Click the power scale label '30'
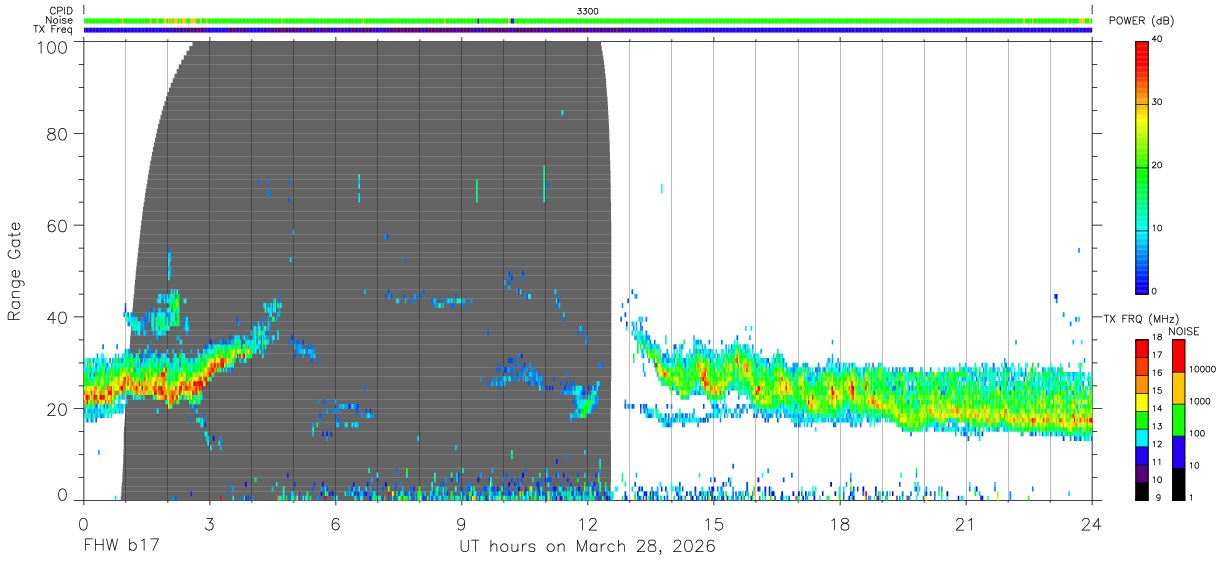This screenshot has height=567, width=1228. [x=1158, y=103]
